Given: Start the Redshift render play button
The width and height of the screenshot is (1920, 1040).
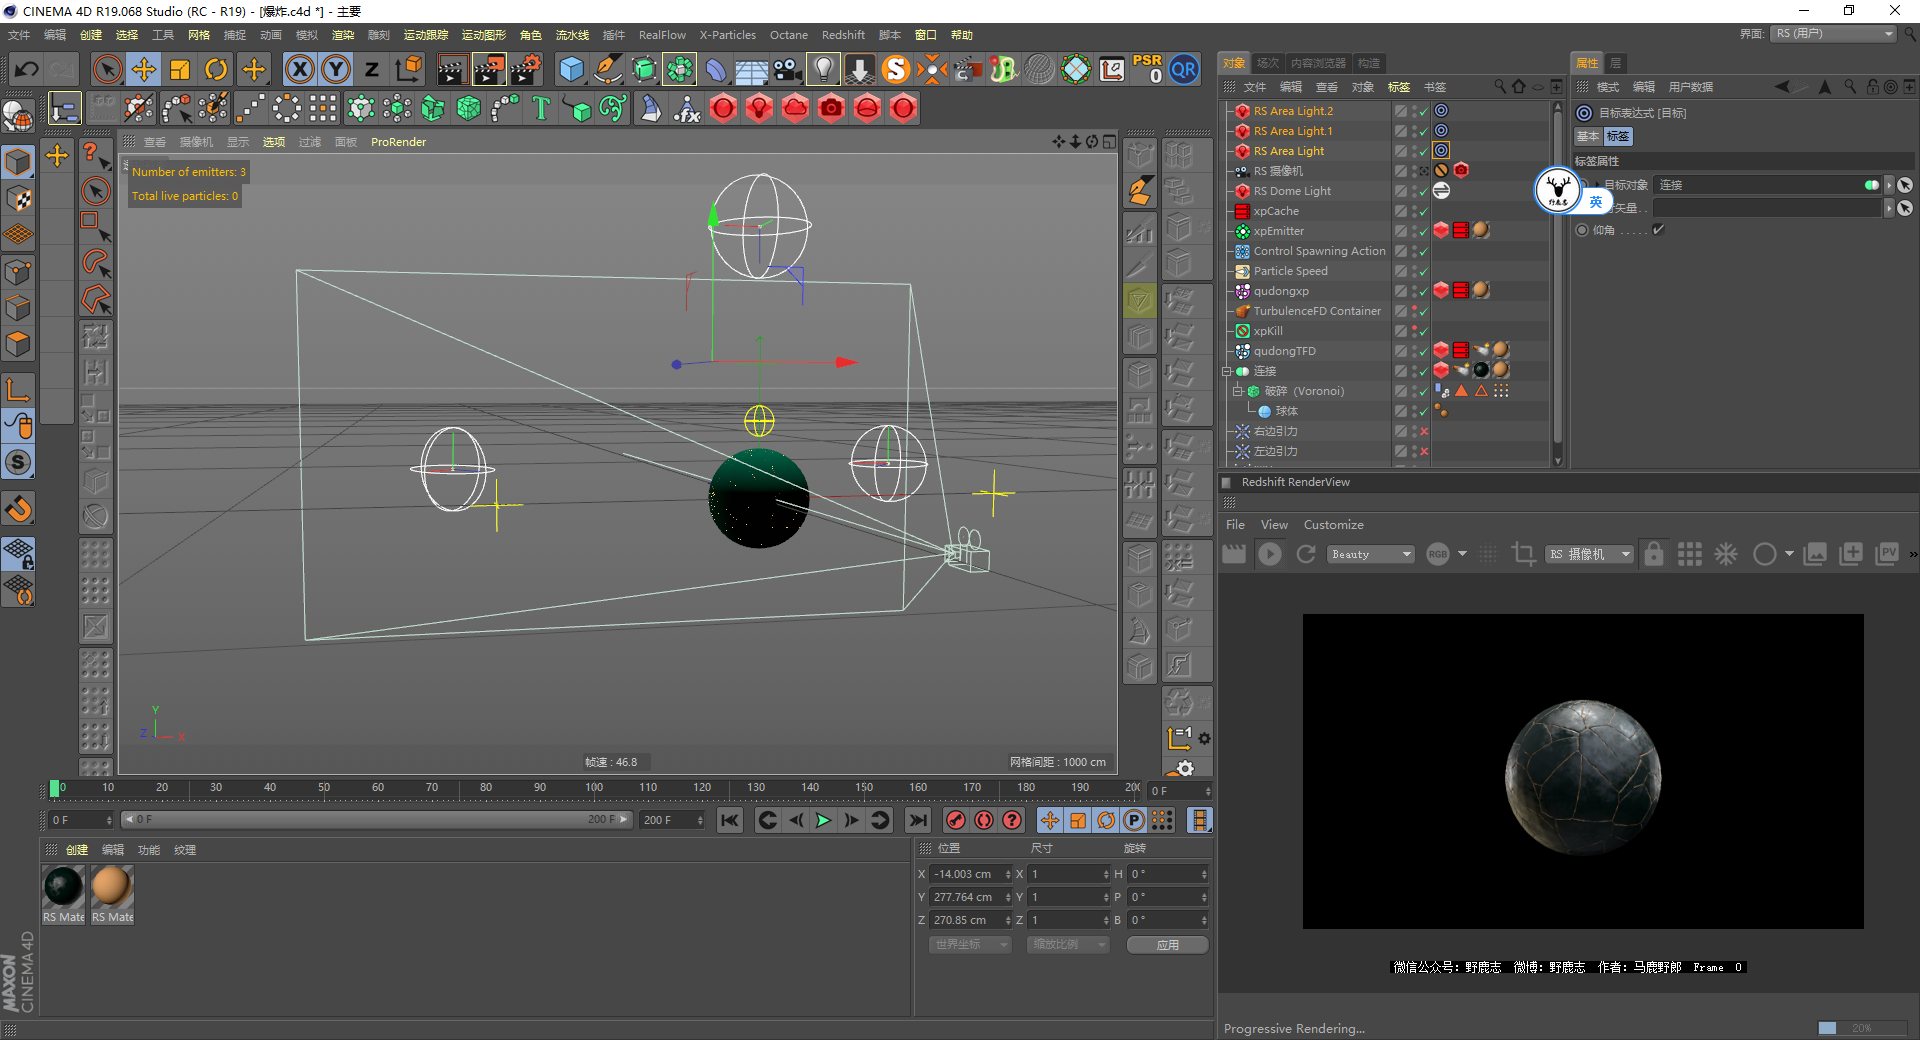Looking at the screenshot, I should [x=1270, y=554].
